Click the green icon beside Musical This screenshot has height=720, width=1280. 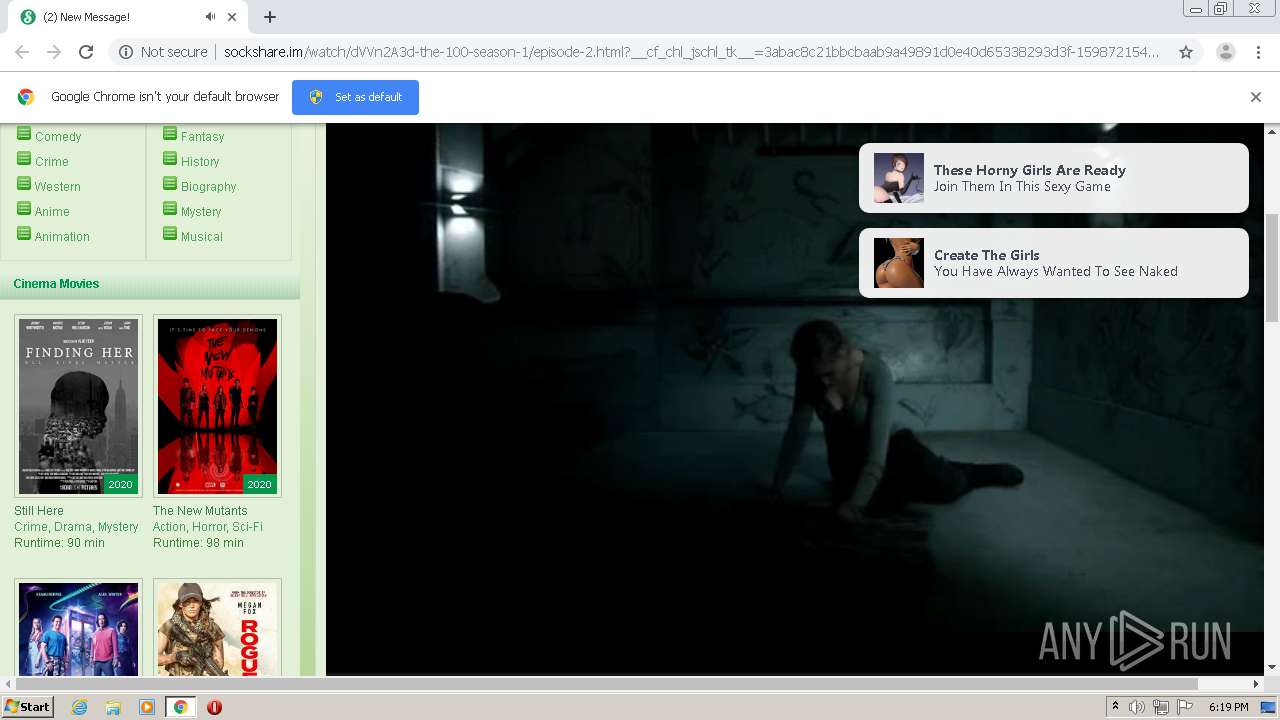tap(170, 233)
